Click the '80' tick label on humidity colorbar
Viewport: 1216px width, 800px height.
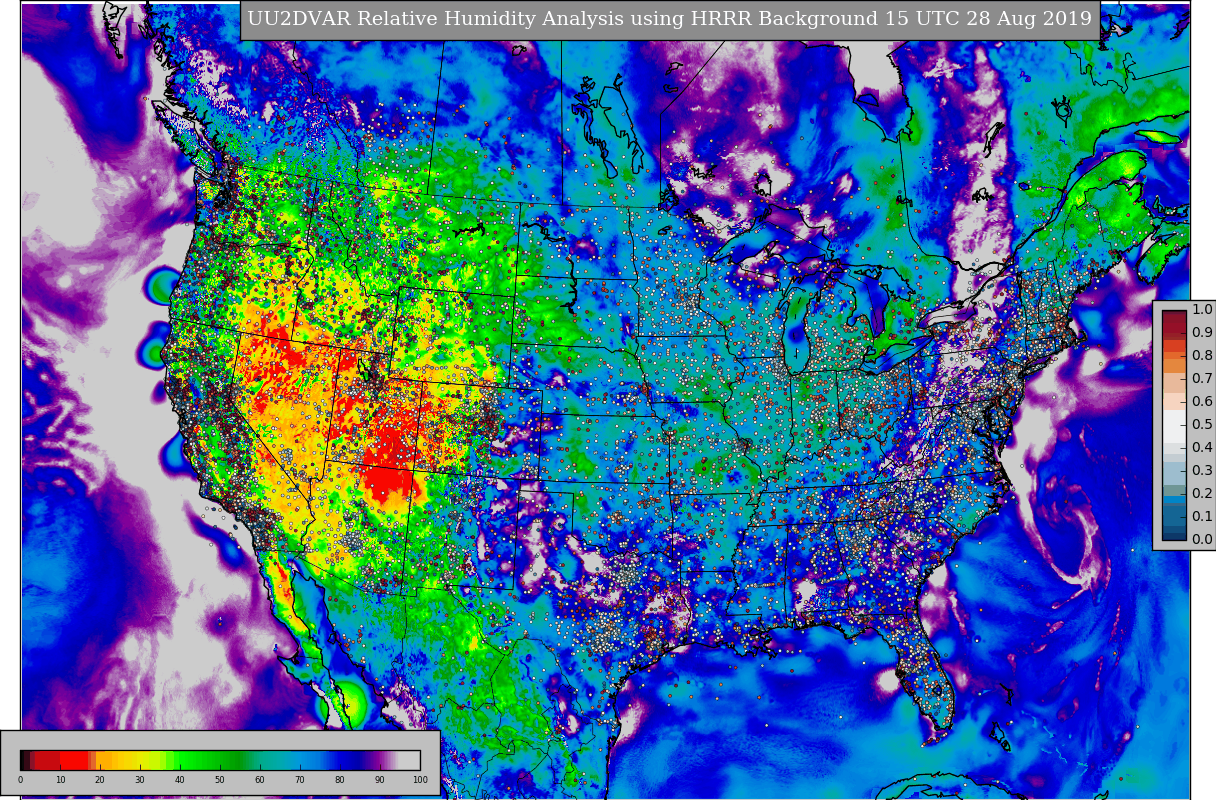point(339,779)
